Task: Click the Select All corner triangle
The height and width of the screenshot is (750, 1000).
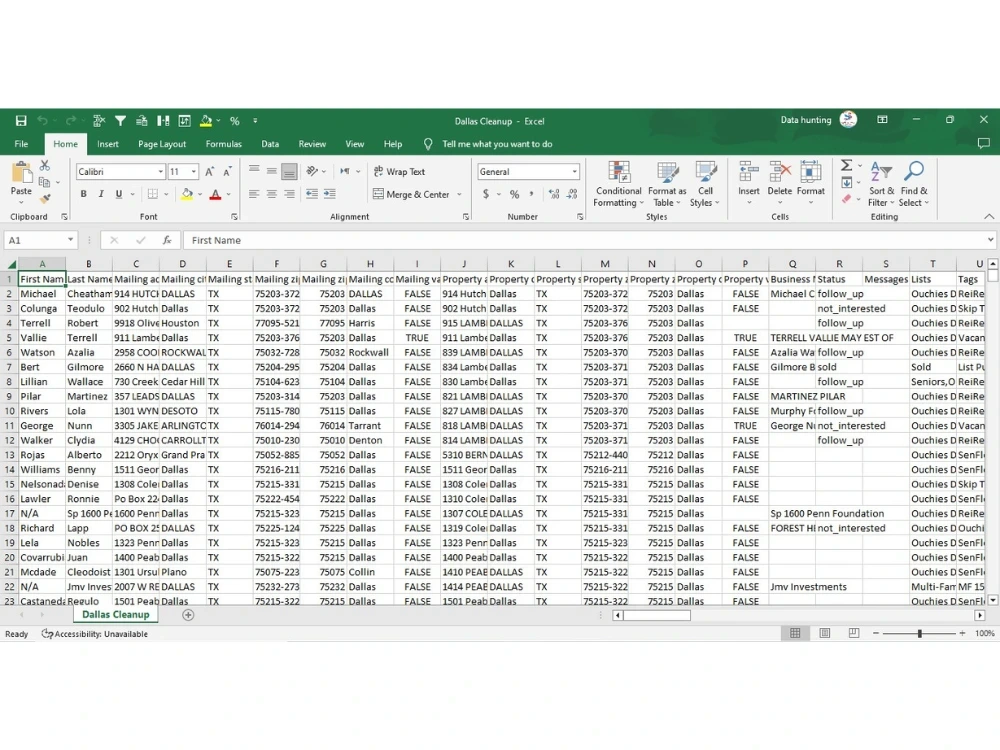Action: 11,264
